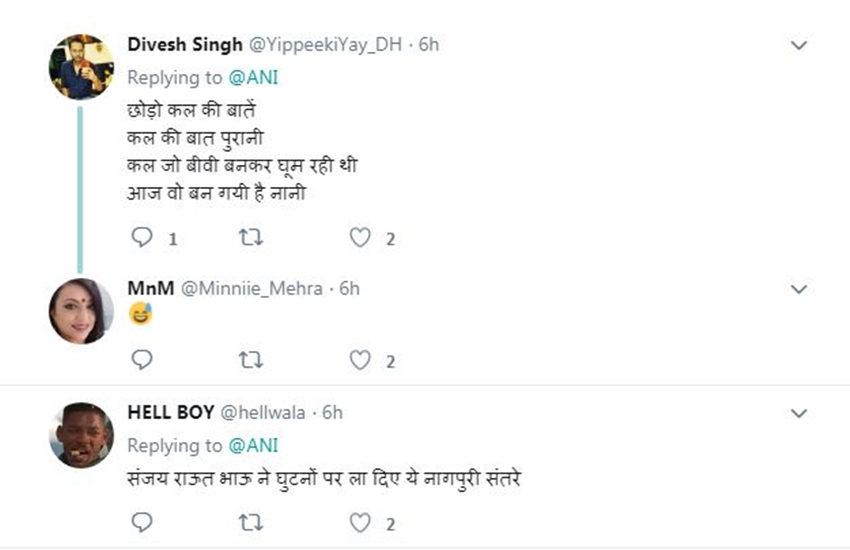View HELL BOY's profile avatar
This screenshot has height=550, width=850.
pyautogui.click(x=81, y=436)
